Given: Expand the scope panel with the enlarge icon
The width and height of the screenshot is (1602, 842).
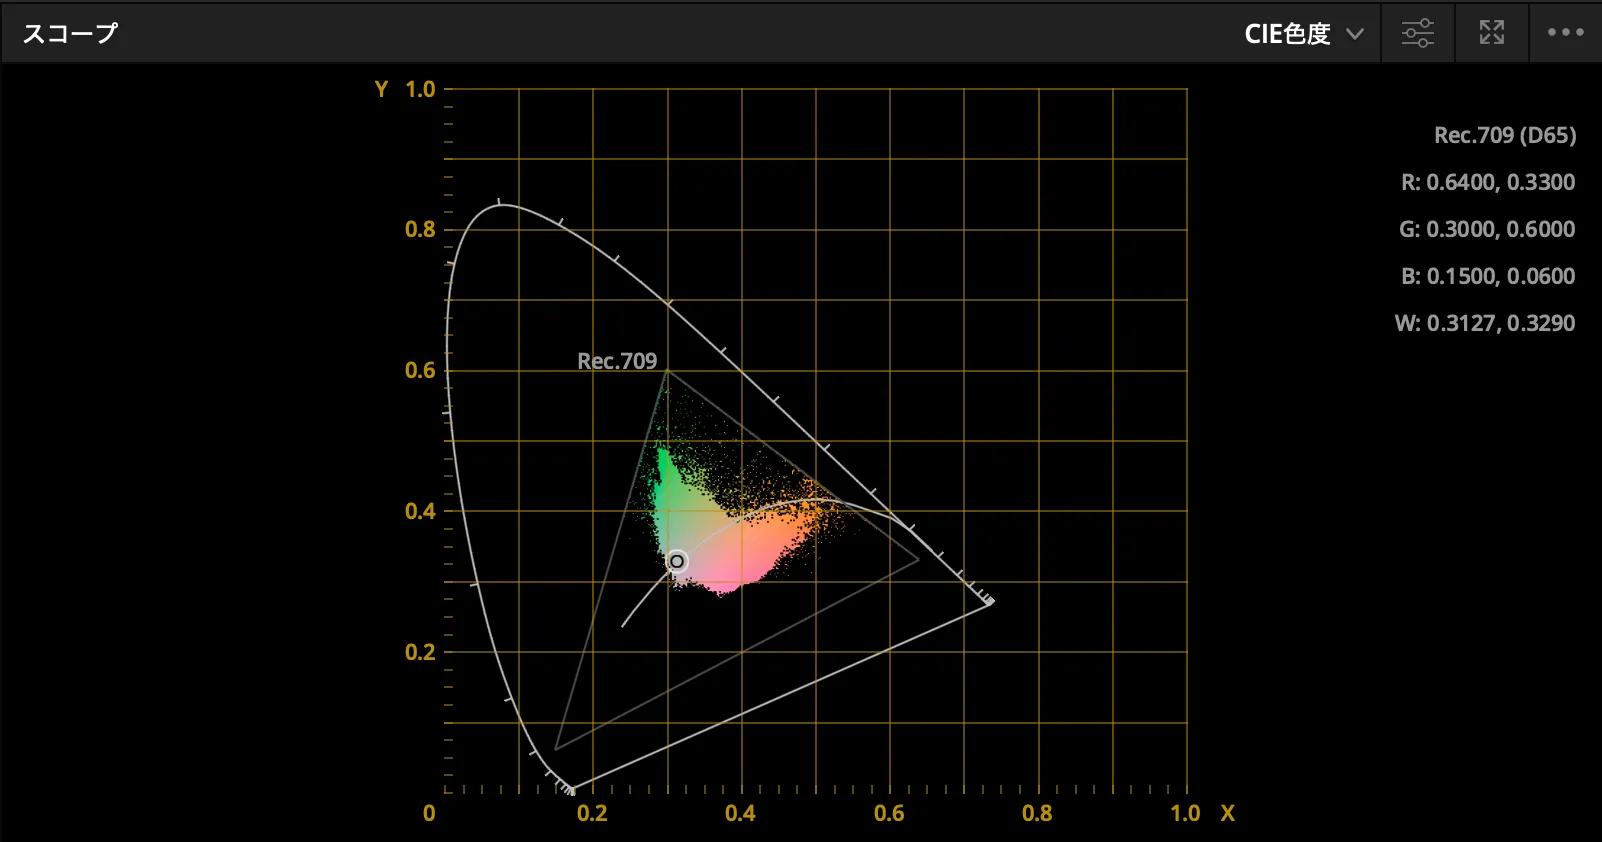Looking at the screenshot, I should [x=1491, y=33].
